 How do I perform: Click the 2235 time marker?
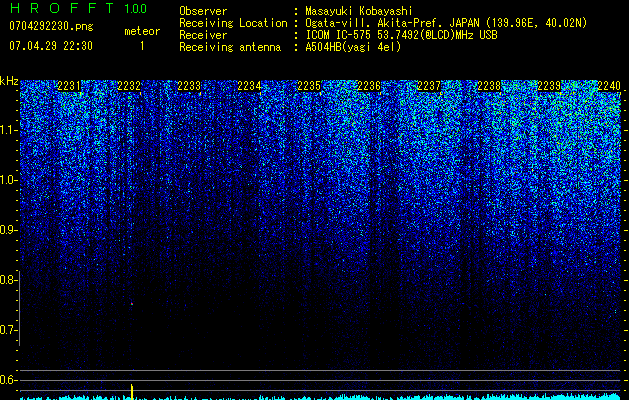(309, 86)
